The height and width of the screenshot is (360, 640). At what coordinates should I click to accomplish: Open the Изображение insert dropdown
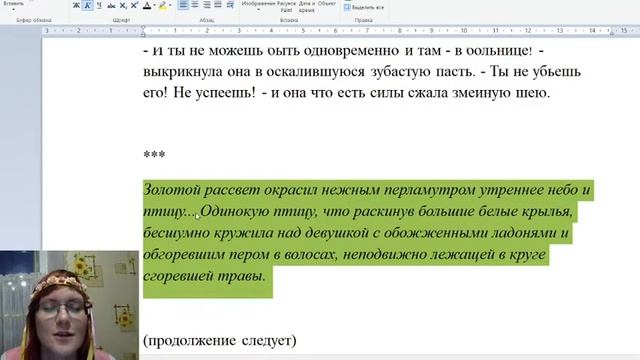click(258, 5)
